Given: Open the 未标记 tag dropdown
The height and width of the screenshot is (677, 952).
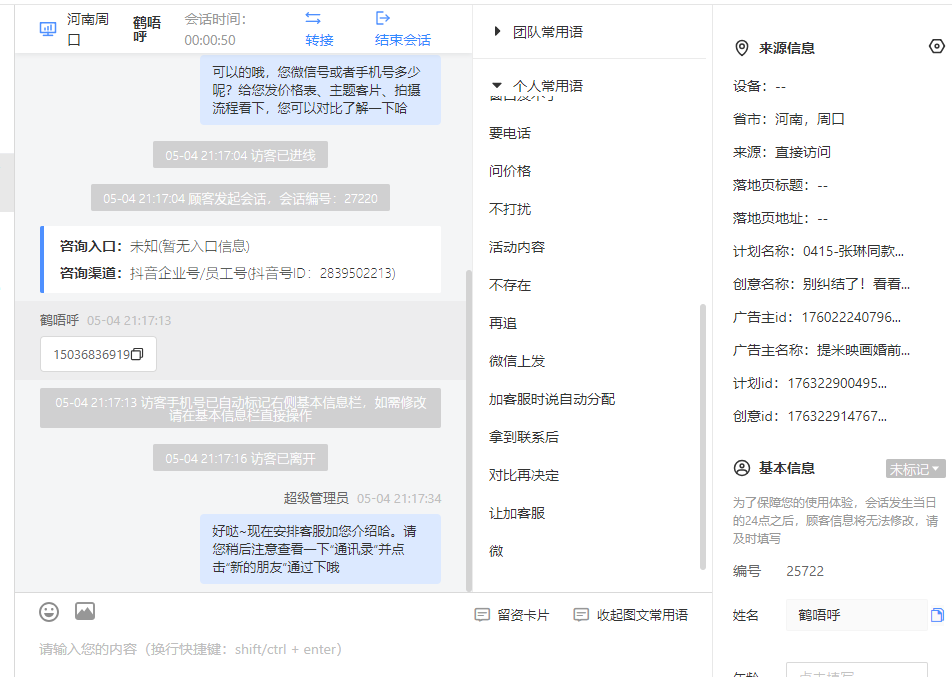Looking at the screenshot, I should tap(915, 469).
